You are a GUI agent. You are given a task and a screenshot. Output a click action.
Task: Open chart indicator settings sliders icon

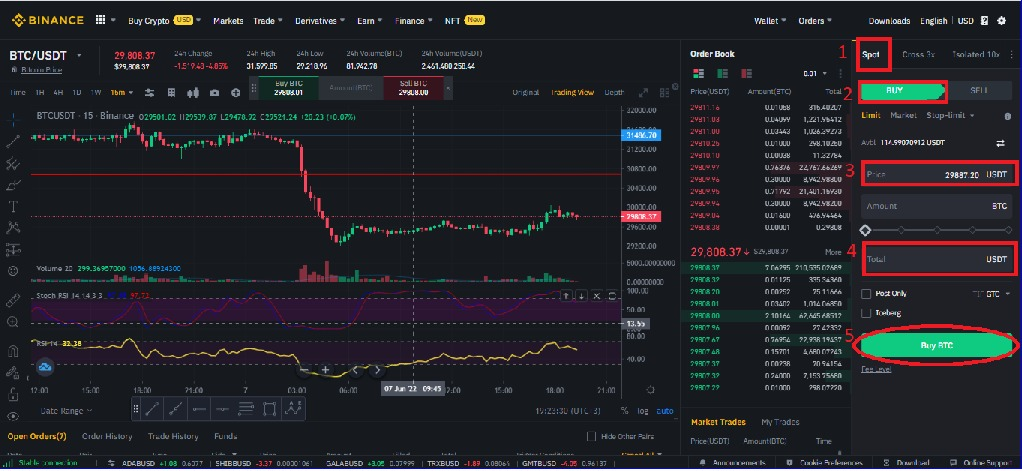(149, 93)
